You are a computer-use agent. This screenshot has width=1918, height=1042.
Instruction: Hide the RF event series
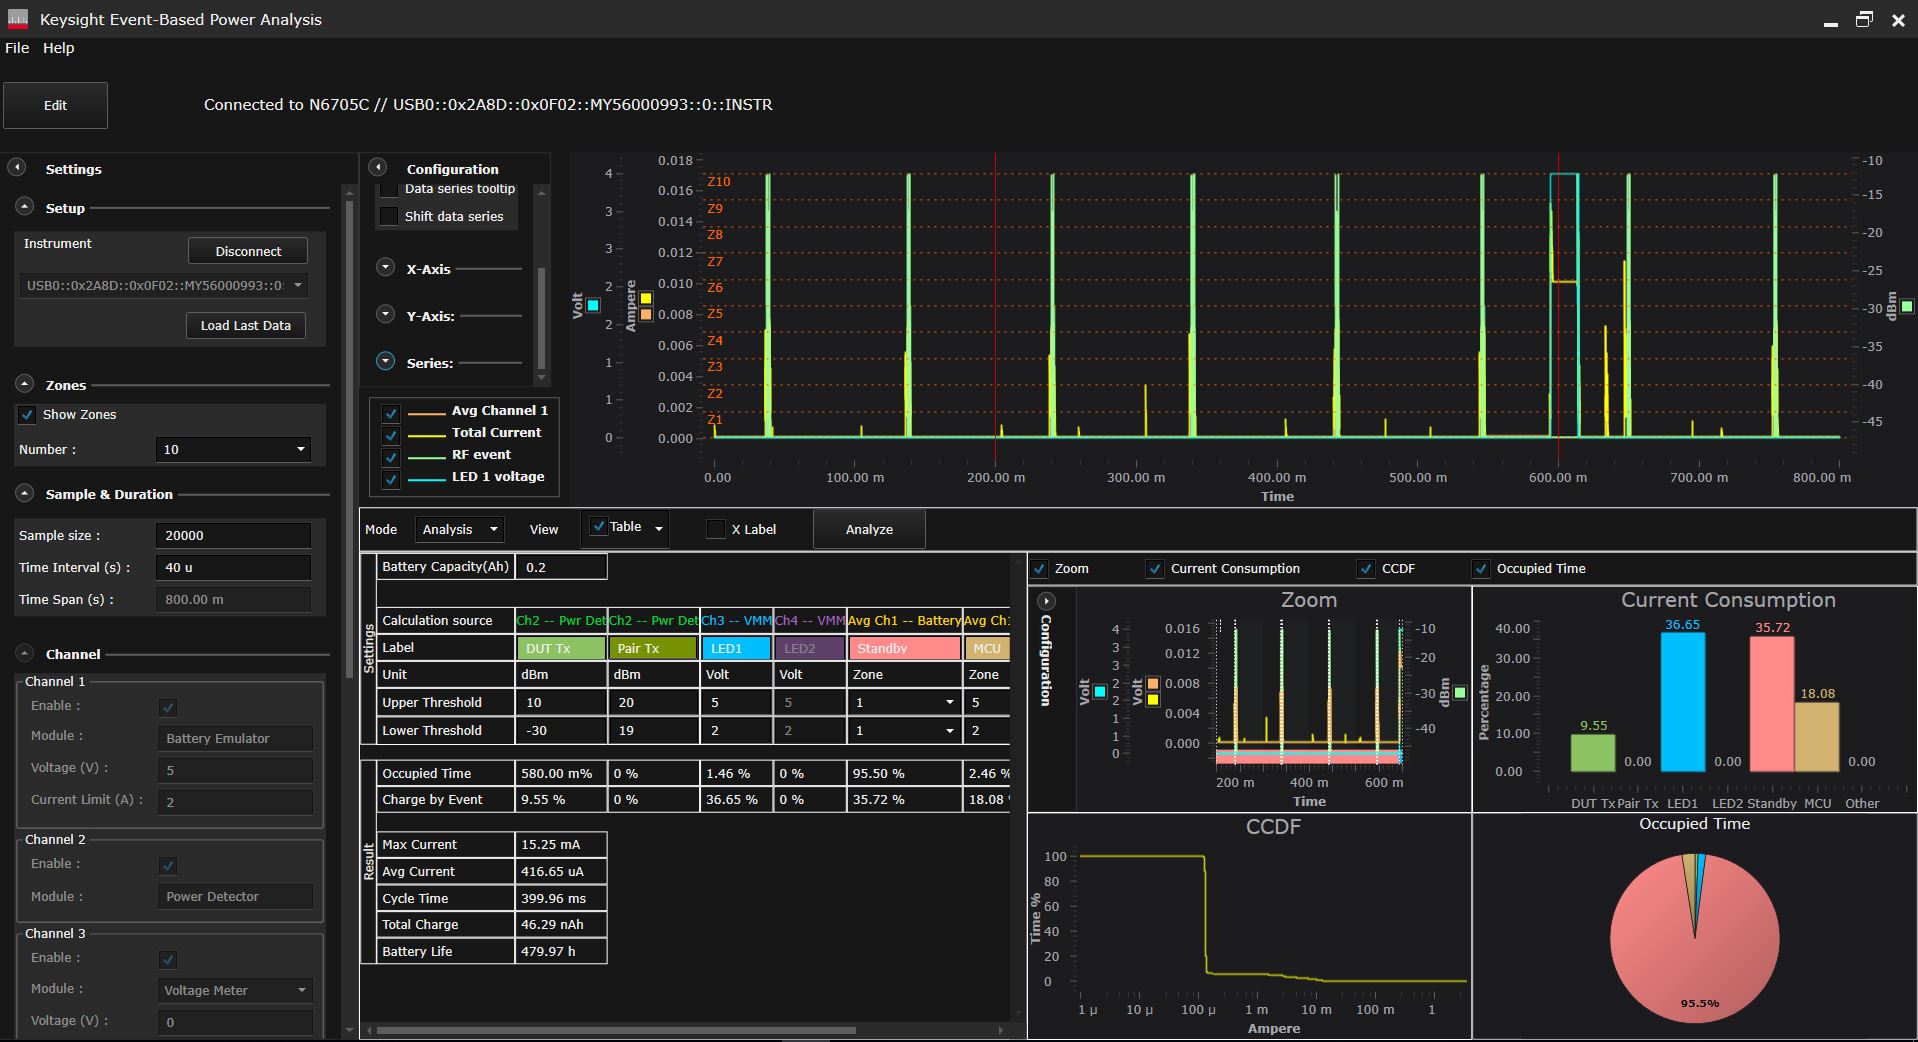point(391,456)
